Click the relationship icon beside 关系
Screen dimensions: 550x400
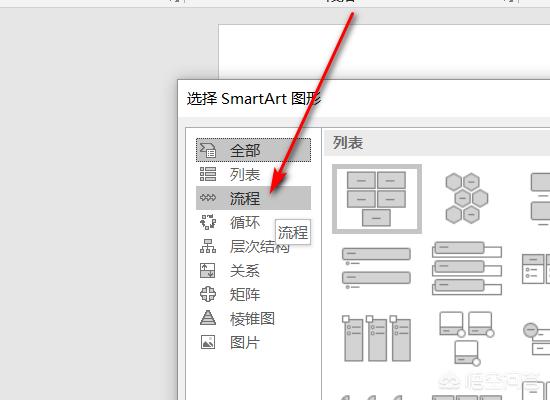click(207, 271)
